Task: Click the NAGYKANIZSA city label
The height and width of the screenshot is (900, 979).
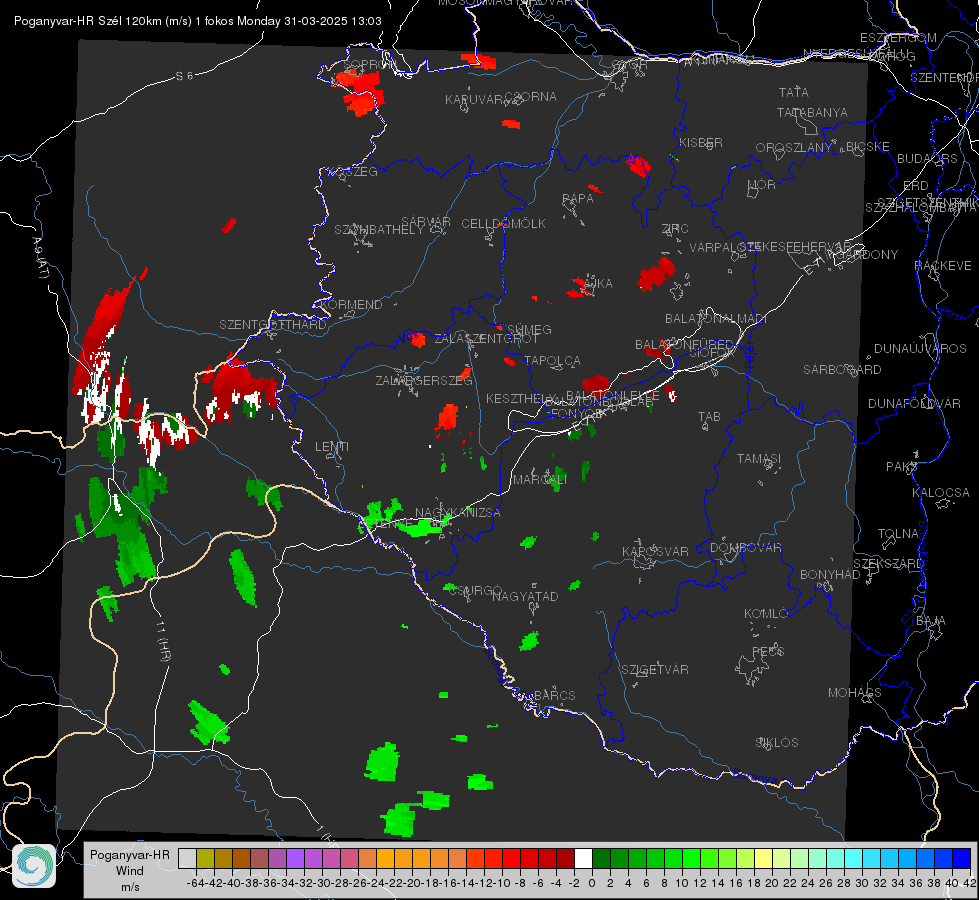Action: (458, 513)
